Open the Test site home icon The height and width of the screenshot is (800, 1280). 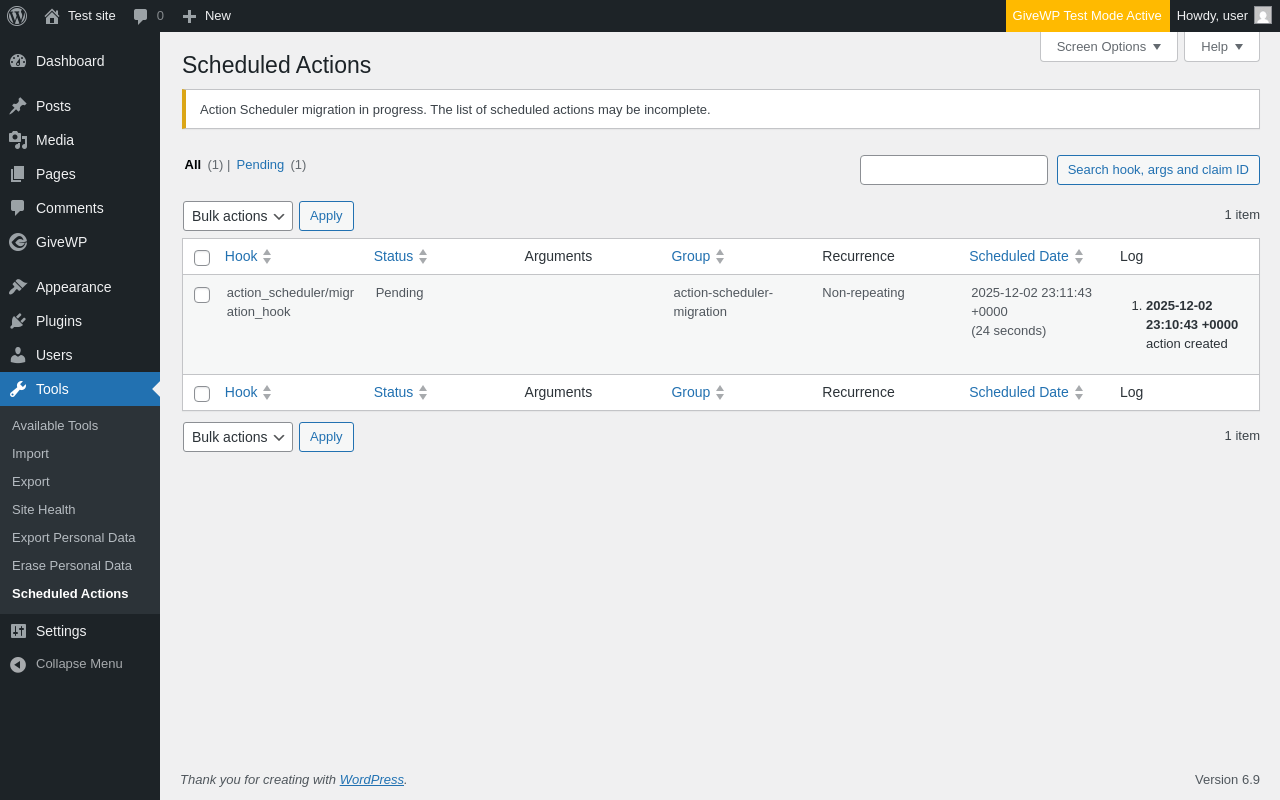[52, 16]
